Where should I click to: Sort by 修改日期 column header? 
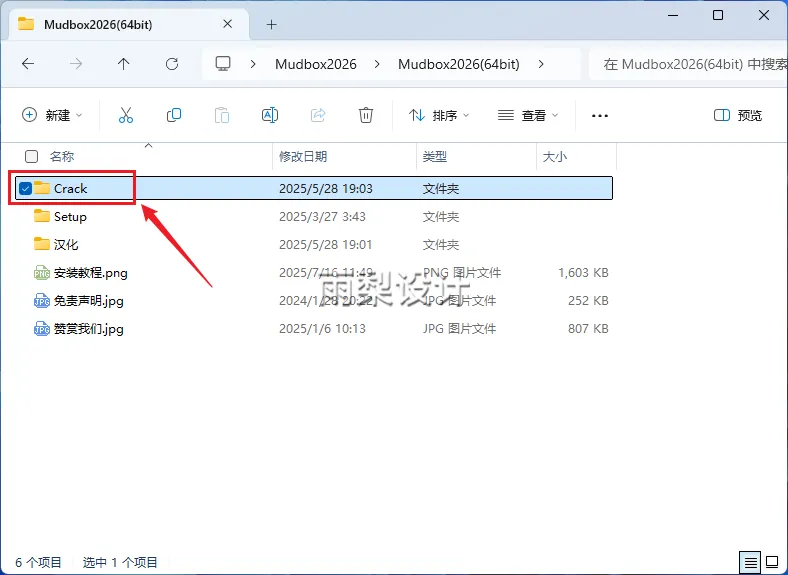(303, 156)
